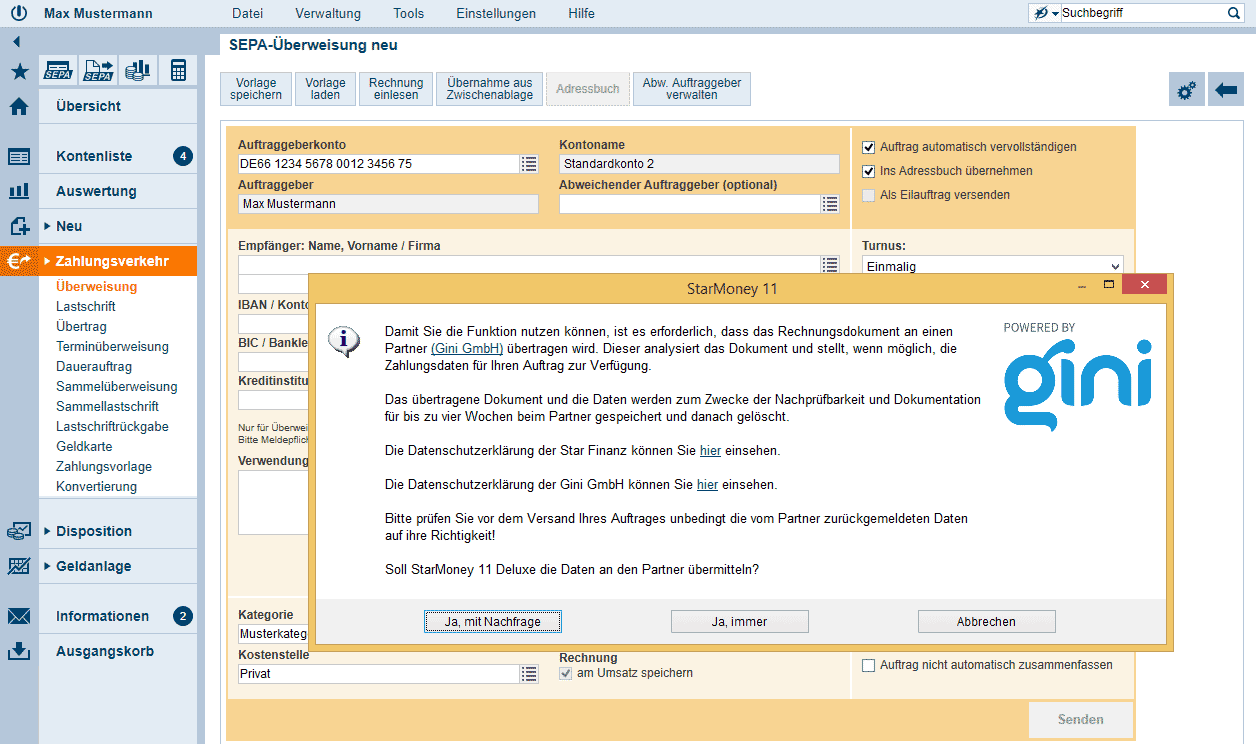Open the Gini GmbH partner link

click(467, 349)
